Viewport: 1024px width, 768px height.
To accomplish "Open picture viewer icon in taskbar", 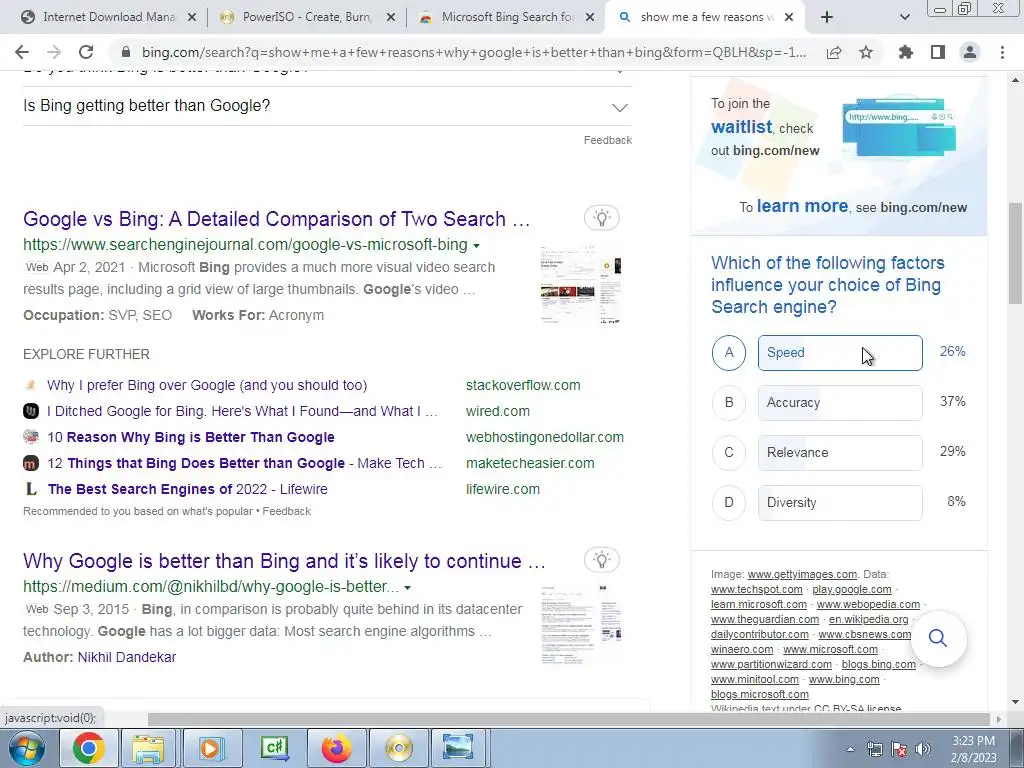I will click(x=458, y=748).
